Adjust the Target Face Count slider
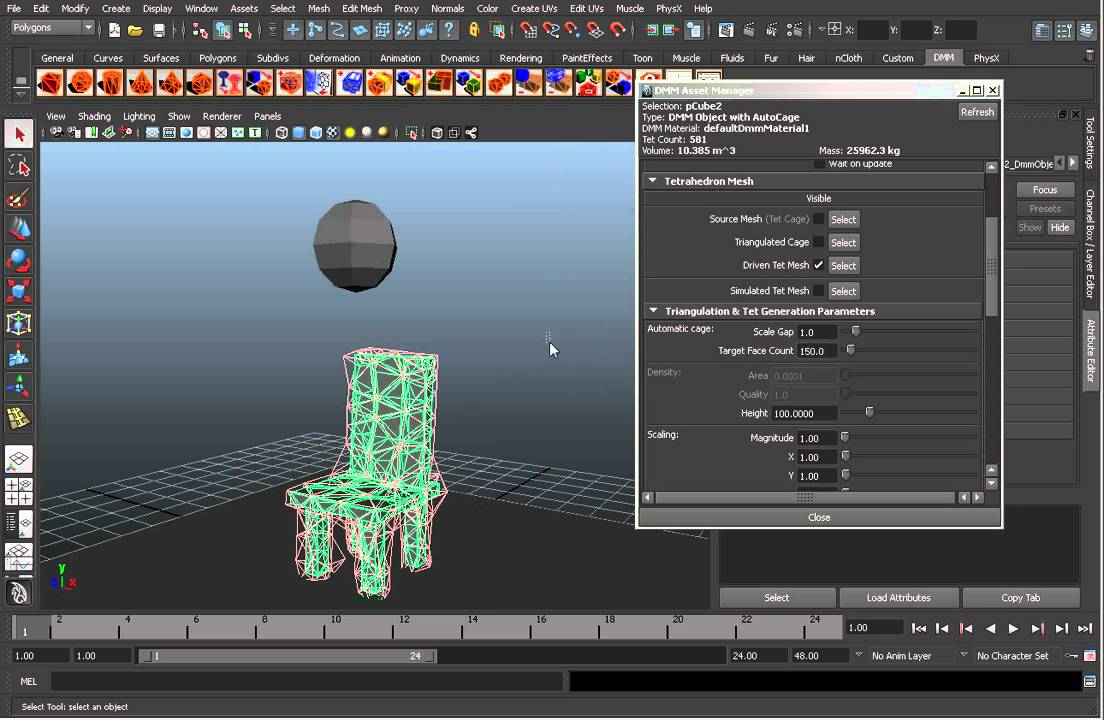The width and height of the screenshot is (1104, 720). pos(851,351)
